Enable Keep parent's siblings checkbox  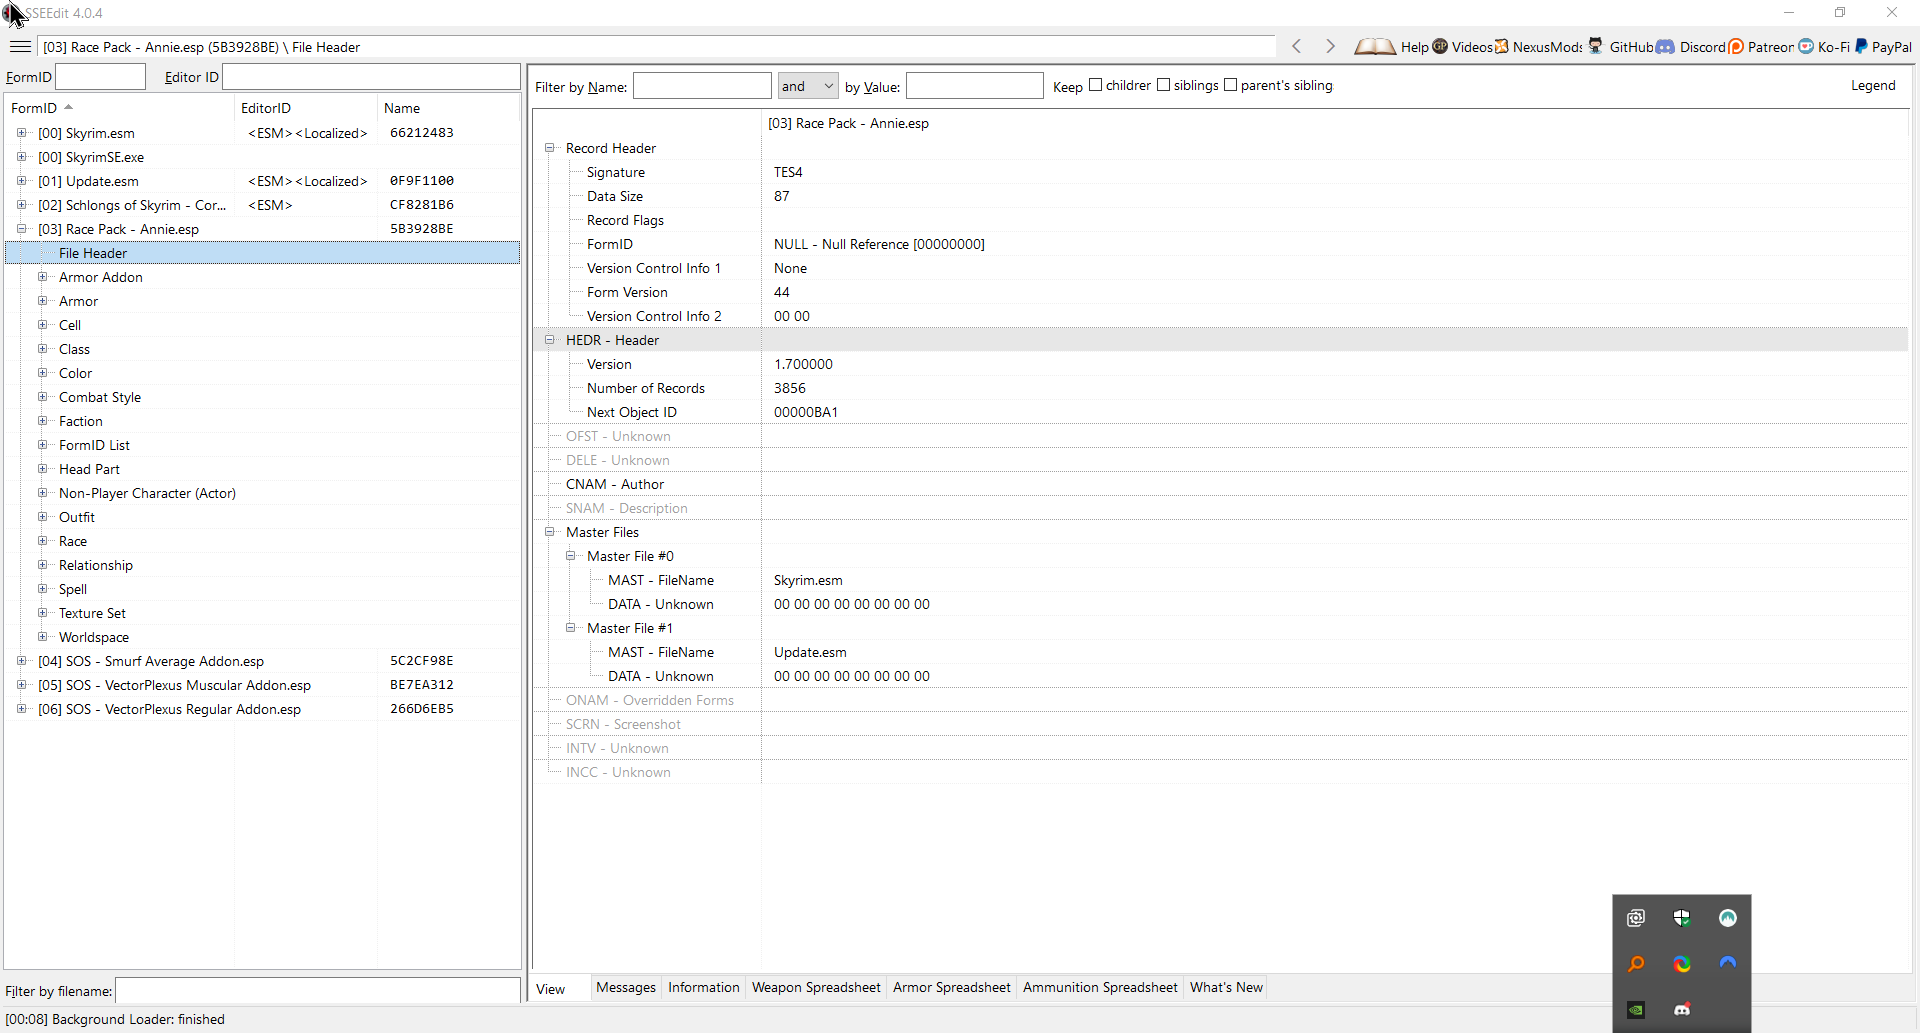(x=1231, y=85)
